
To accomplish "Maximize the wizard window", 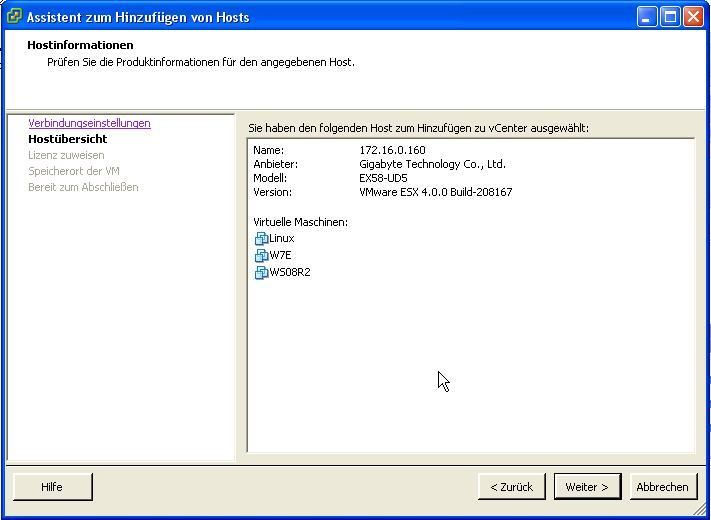I will click(670, 17).
